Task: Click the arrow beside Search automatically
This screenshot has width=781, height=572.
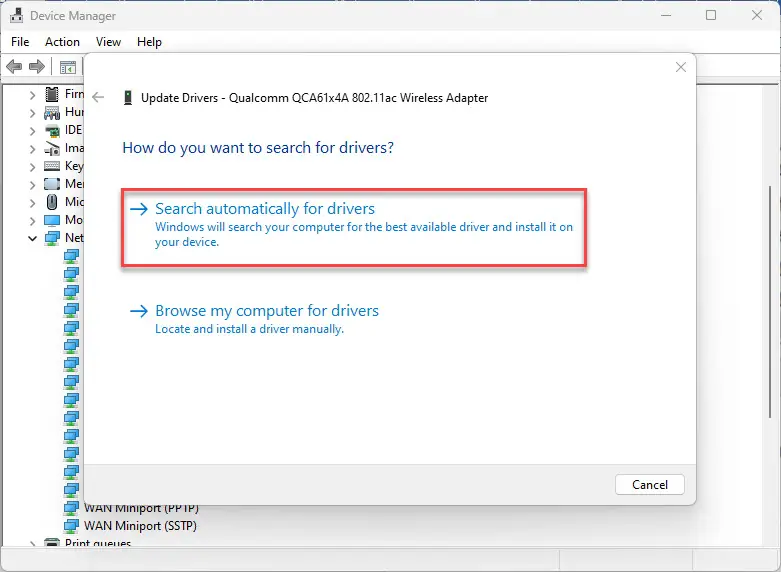Action: [x=139, y=209]
